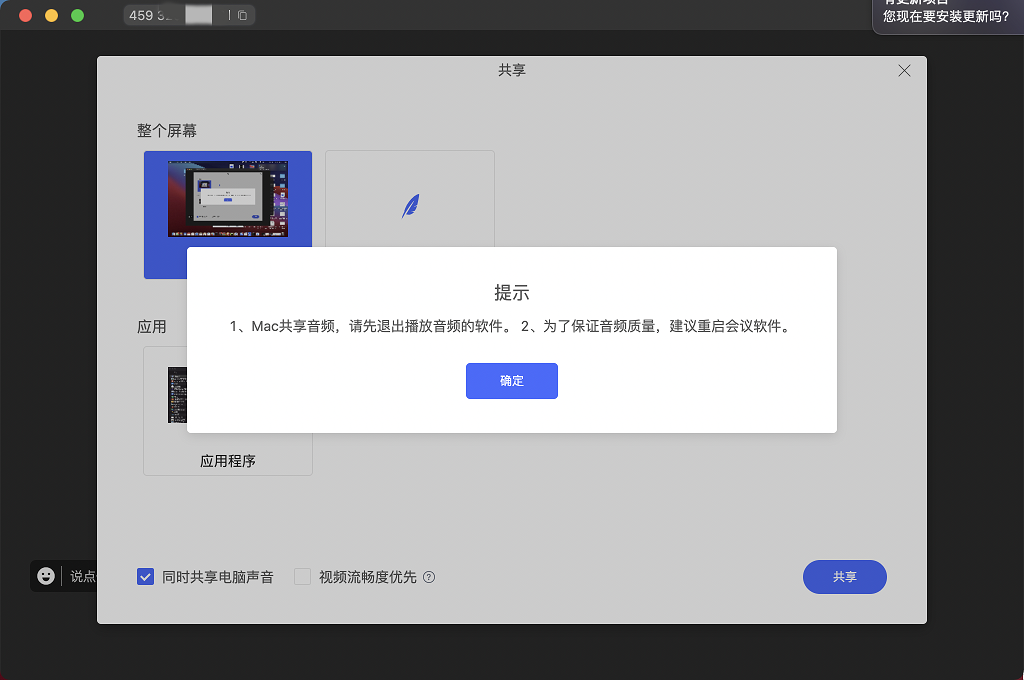
Task: Copy meeting number with copy icon
Action: pyautogui.click(x=242, y=15)
